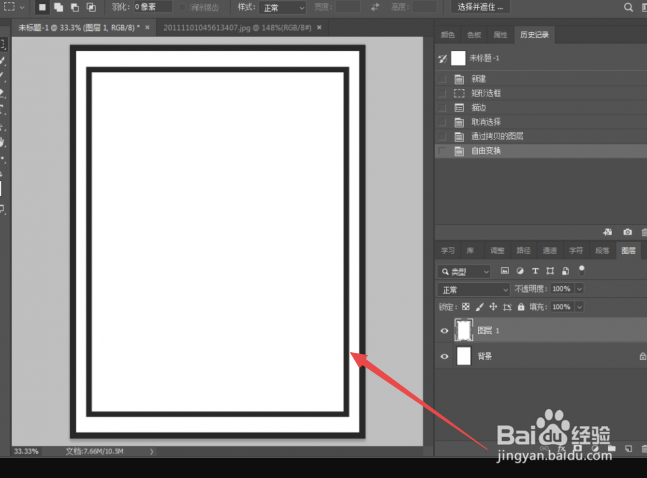Click the 羽化 feather value field
The height and width of the screenshot is (478, 647).
[152, 7]
